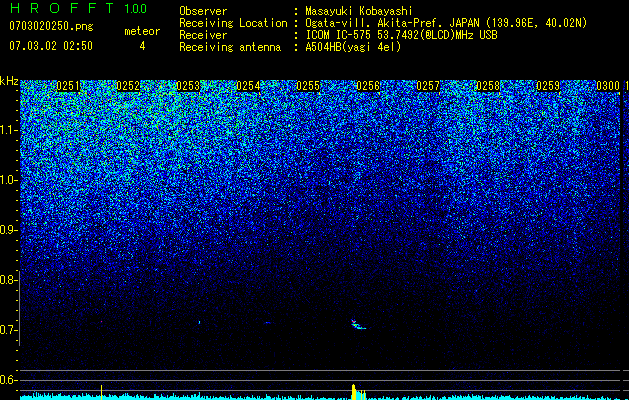Click the thin yellow spike below 0252
Image resolution: width=629 pixels, height=400 pixels.
pos(101,392)
